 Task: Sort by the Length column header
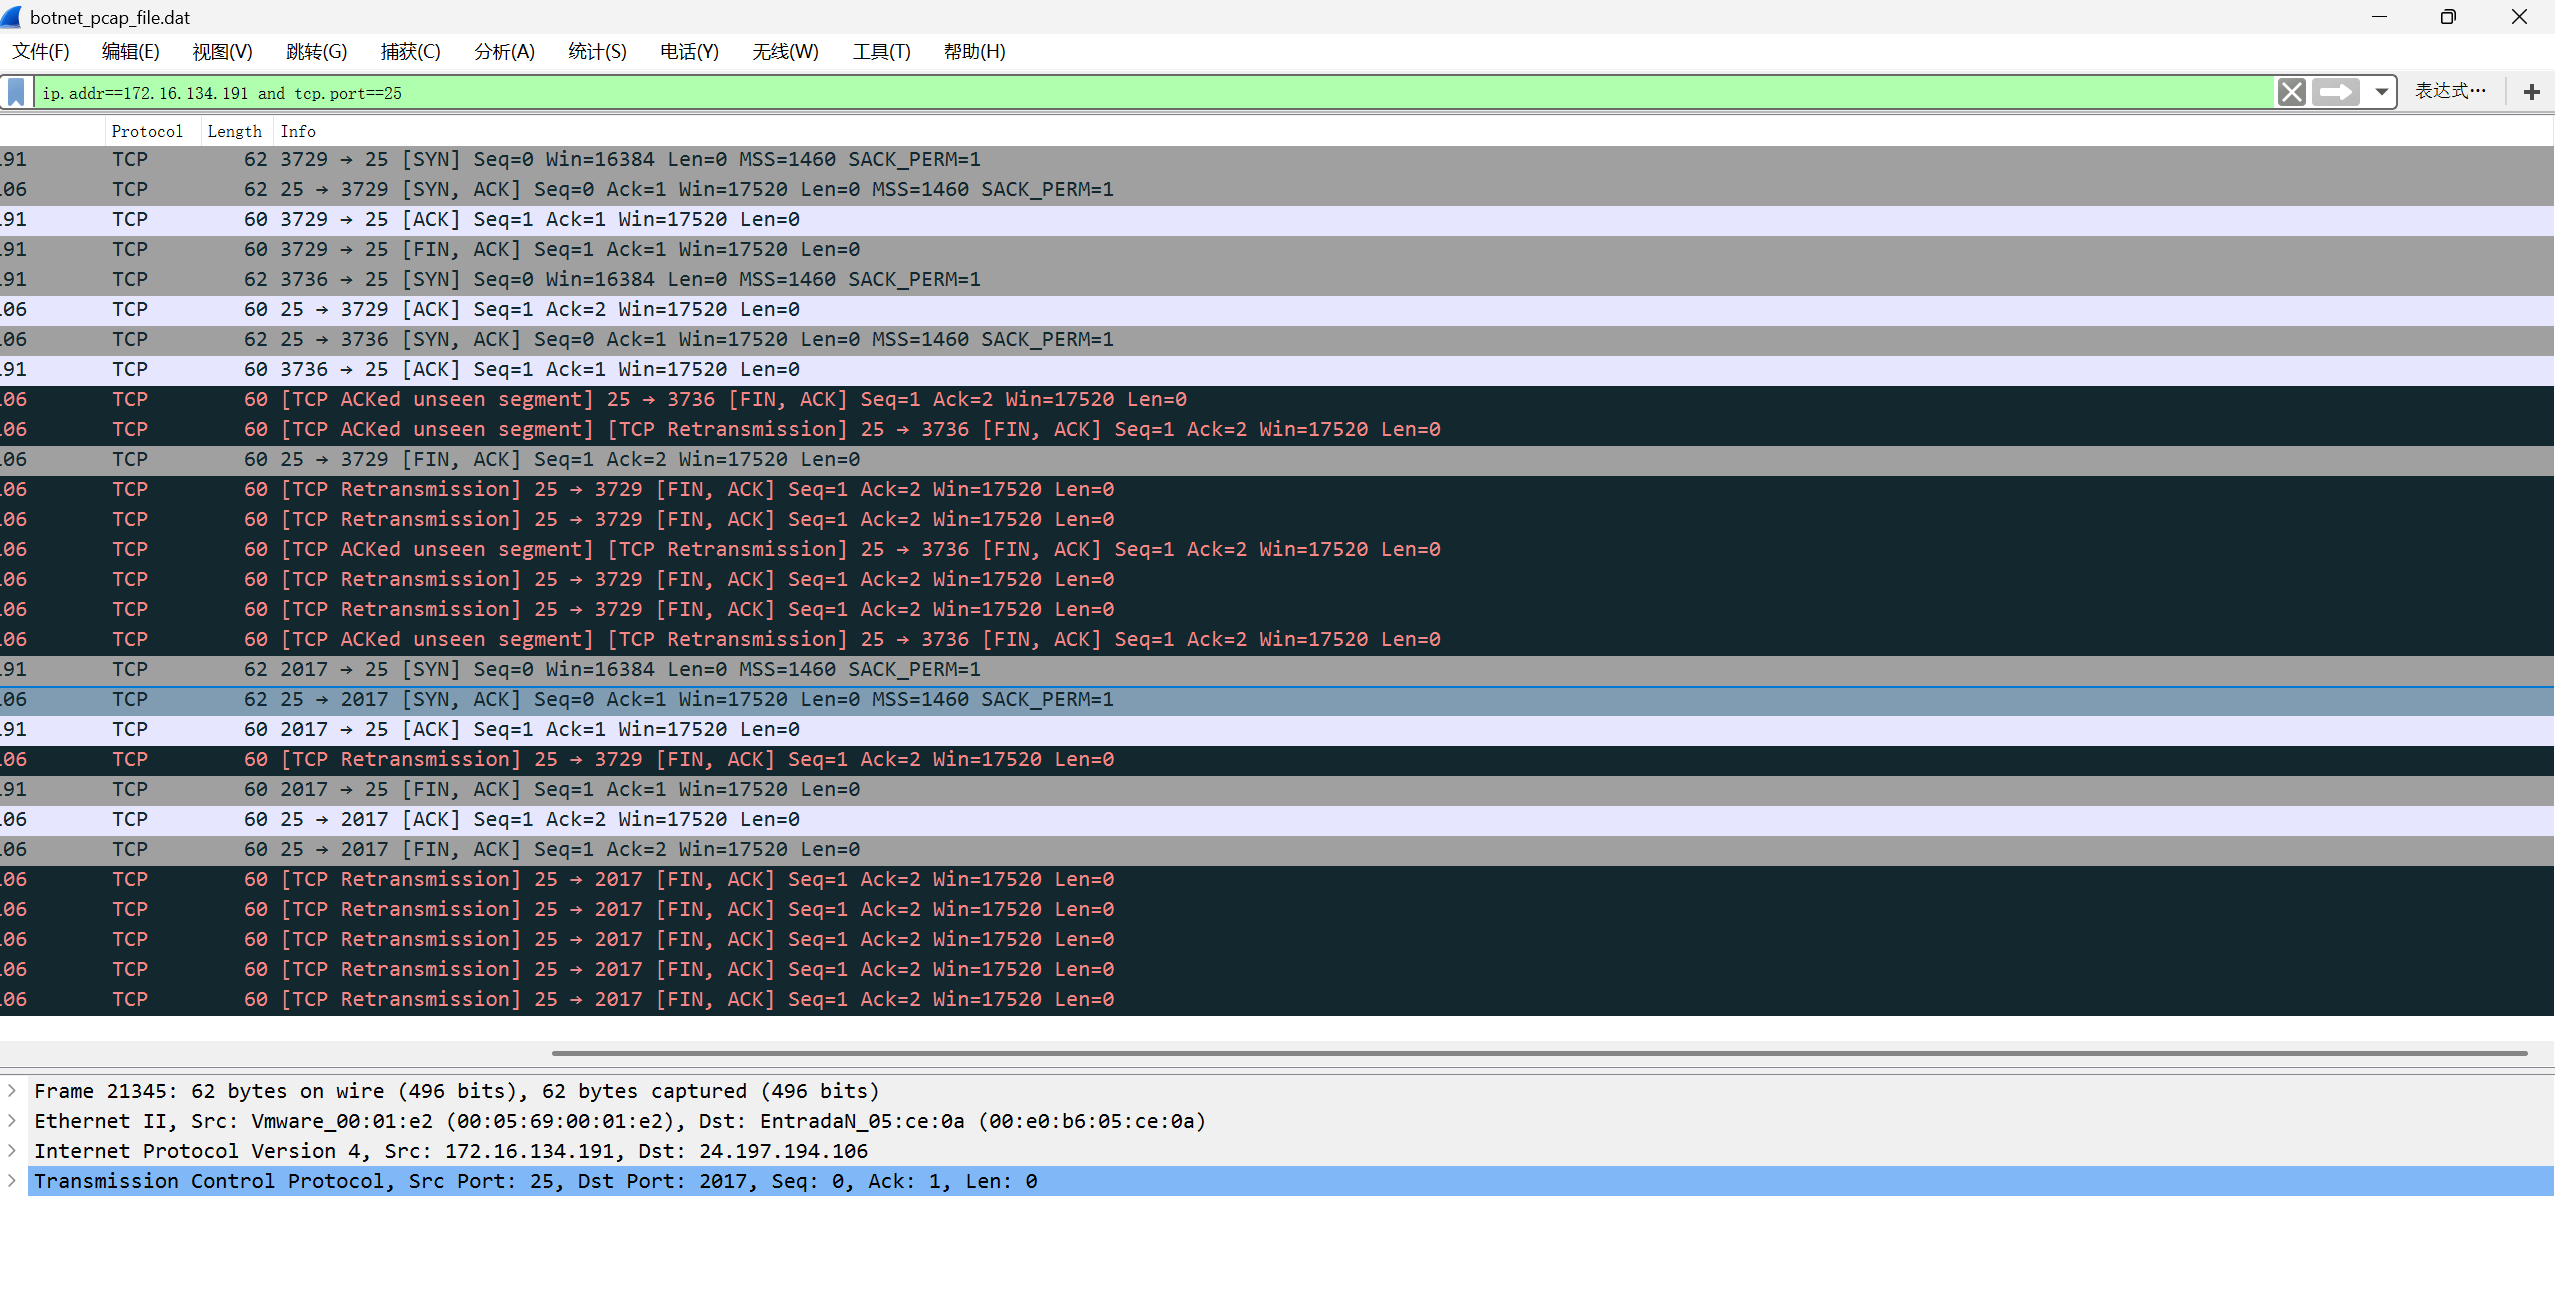click(234, 131)
